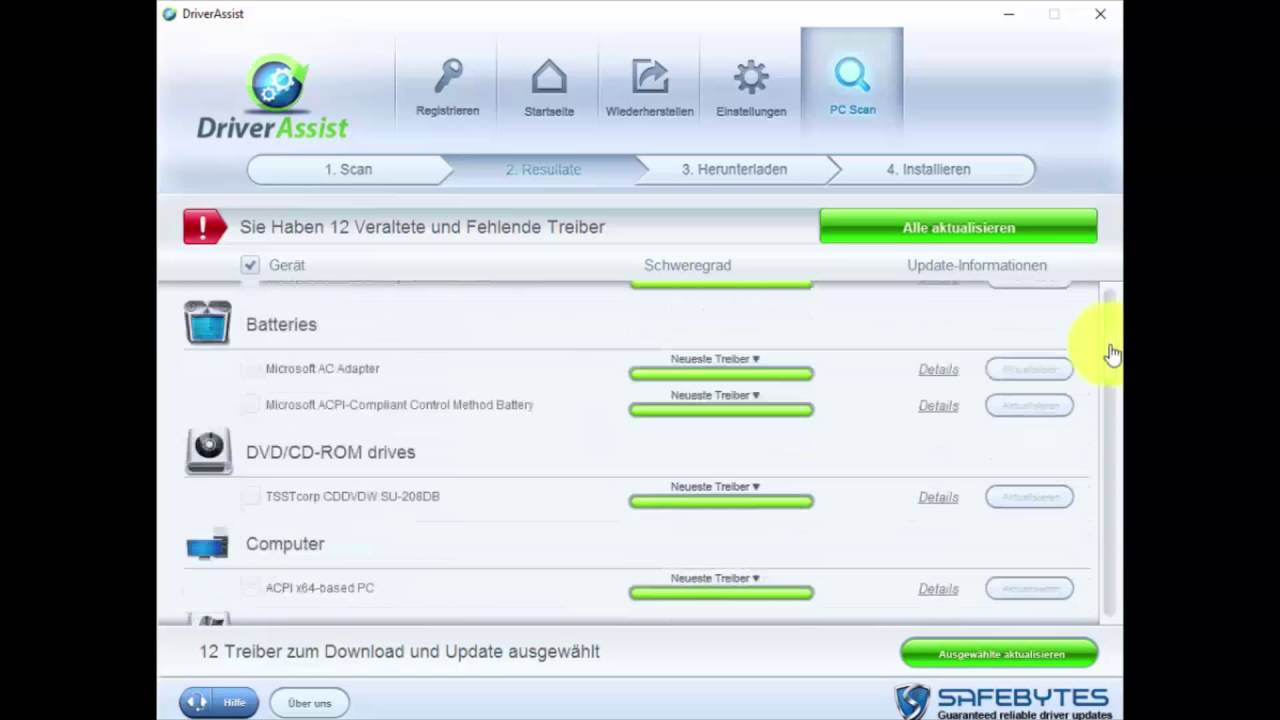Image resolution: width=1280 pixels, height=720 pixels.
Task: Click the driver list vertical scrollbar
Action: pyautogui.click(x=1109, y=450)
